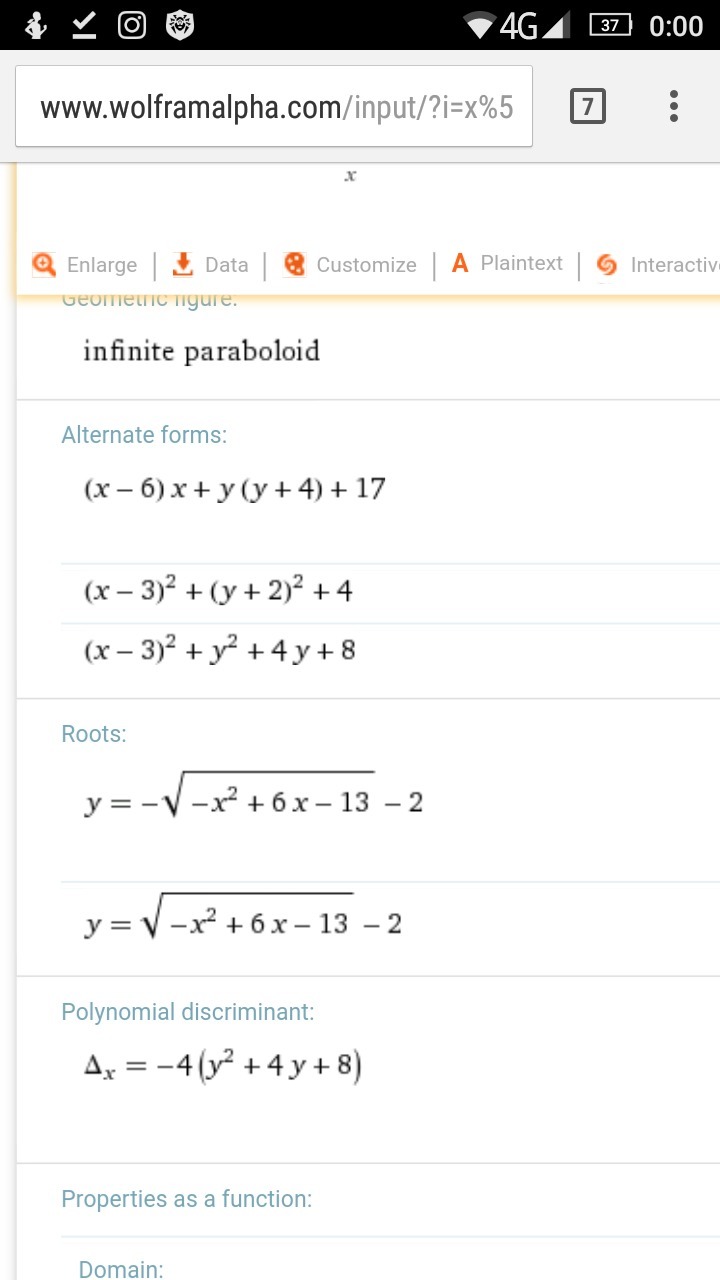720x1280 pixels.
Task: Open the Plaintext option
Action: (522, 263)
